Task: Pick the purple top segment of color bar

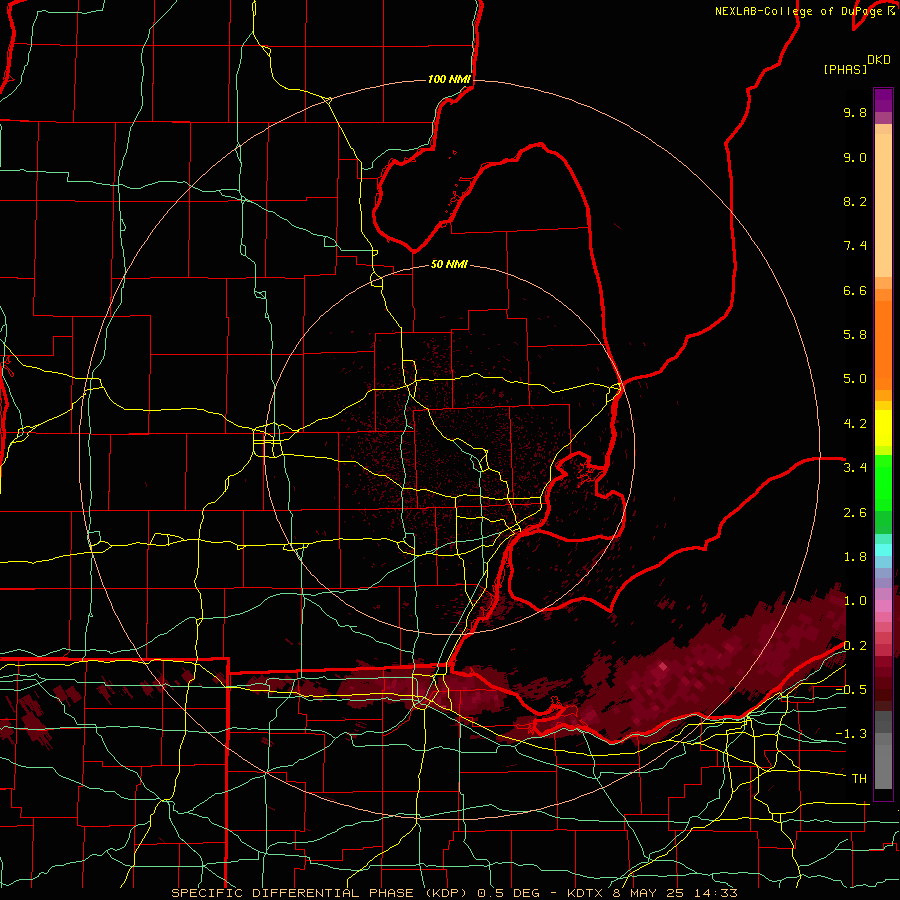Action: [883, 100]
